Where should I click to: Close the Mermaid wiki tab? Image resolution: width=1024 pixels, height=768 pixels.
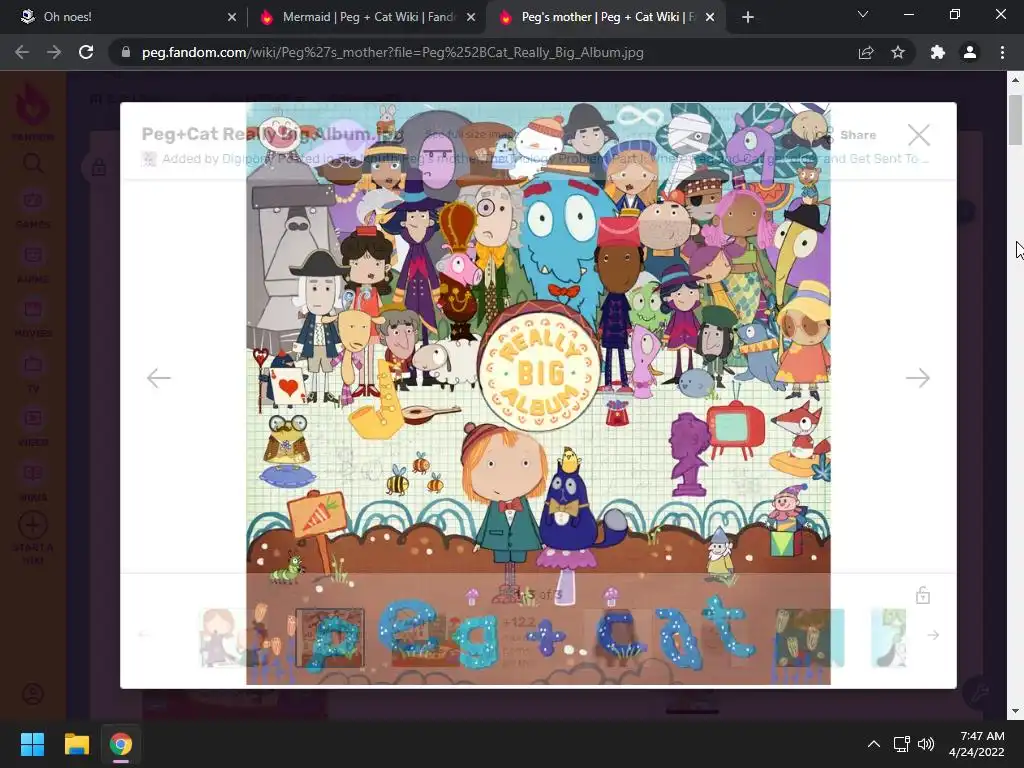point(471,17)
